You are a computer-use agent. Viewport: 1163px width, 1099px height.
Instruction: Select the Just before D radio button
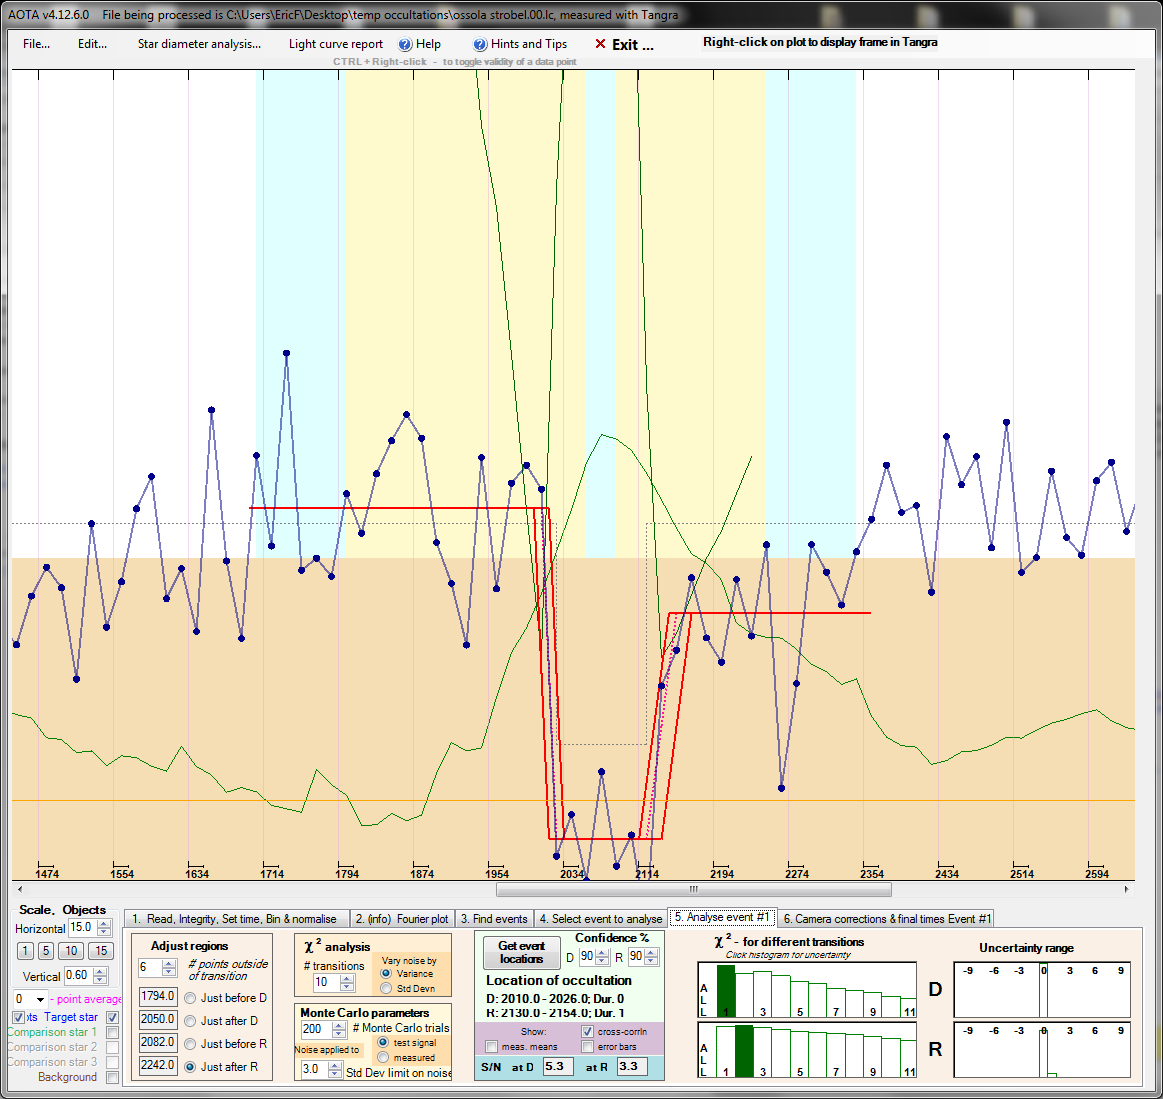190,998
